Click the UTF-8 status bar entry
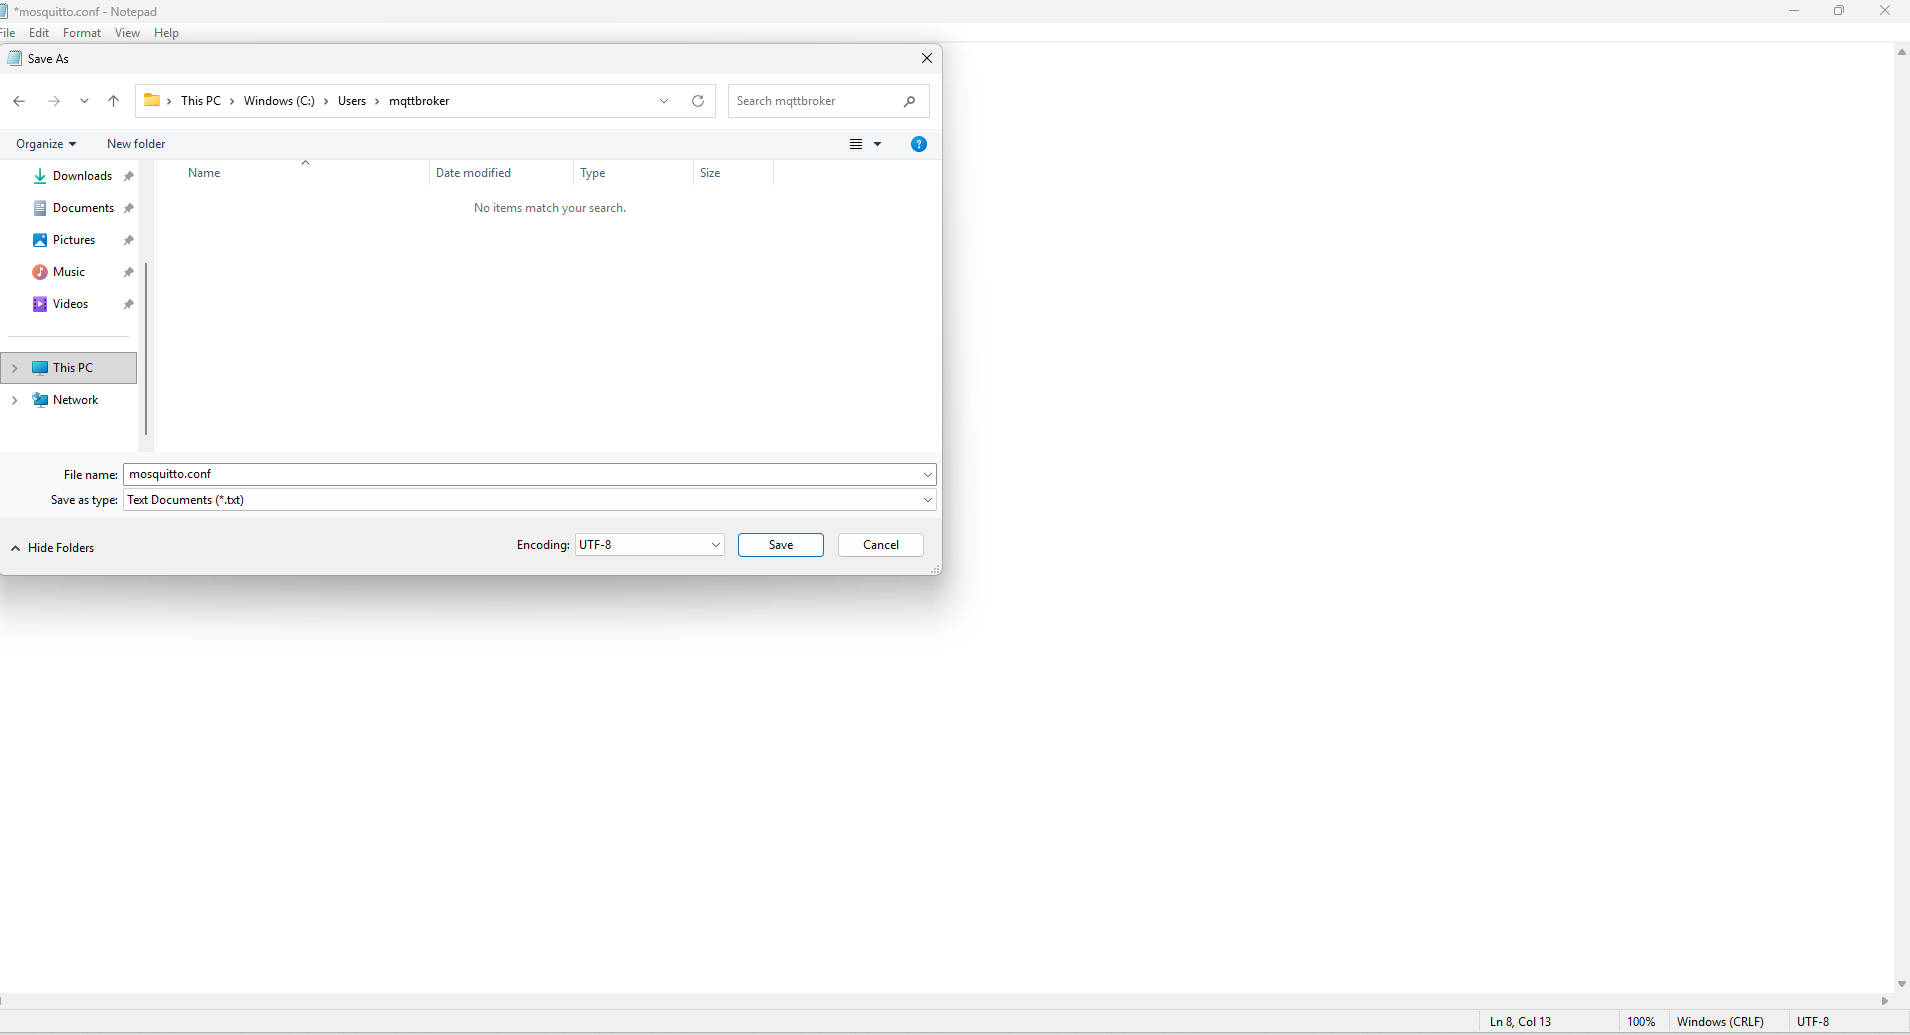 (1813, 1022)
